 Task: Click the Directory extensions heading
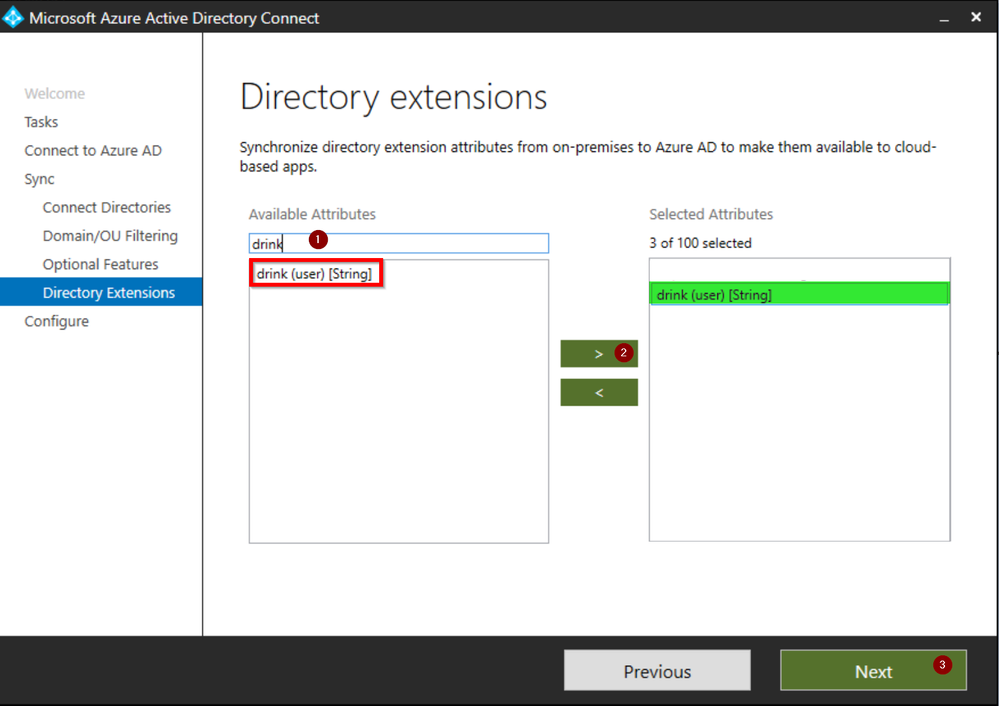click(394, 97)
